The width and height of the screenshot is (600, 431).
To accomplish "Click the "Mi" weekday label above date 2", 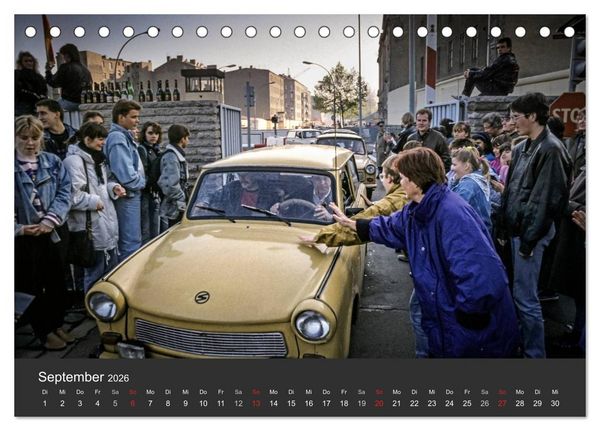I will (62, 392).
